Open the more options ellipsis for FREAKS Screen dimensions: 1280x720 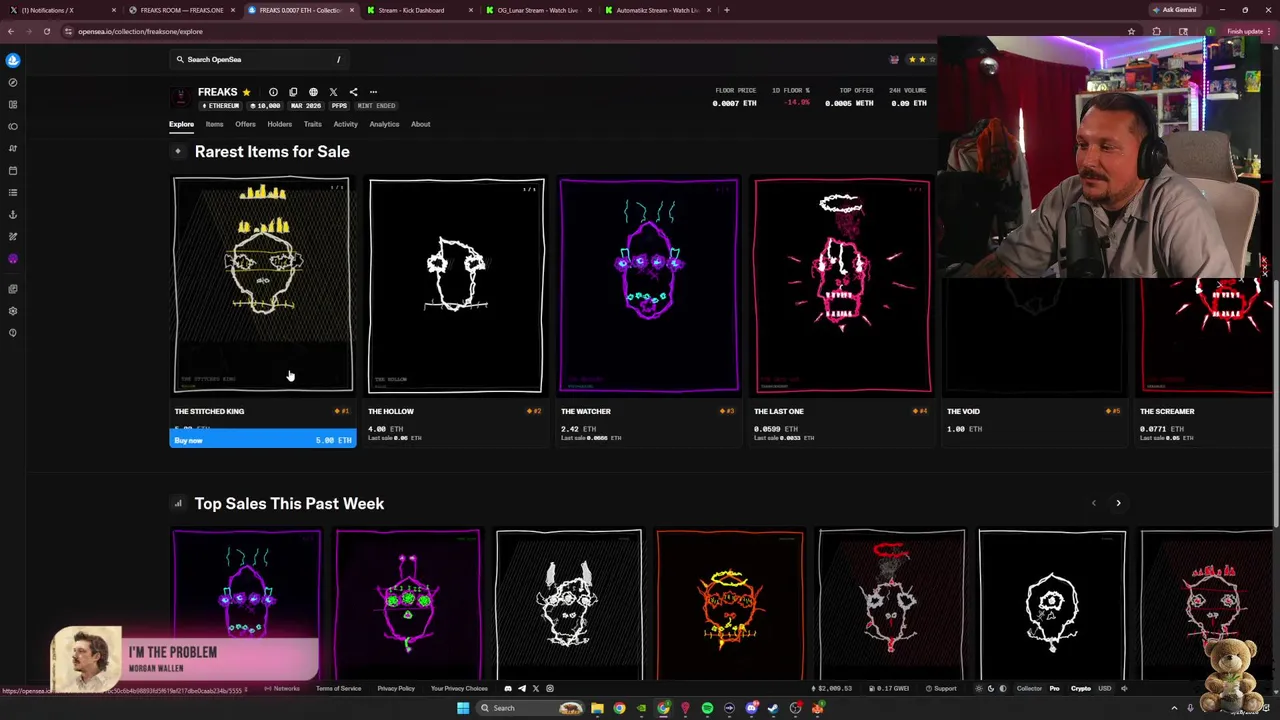point(373,92)
